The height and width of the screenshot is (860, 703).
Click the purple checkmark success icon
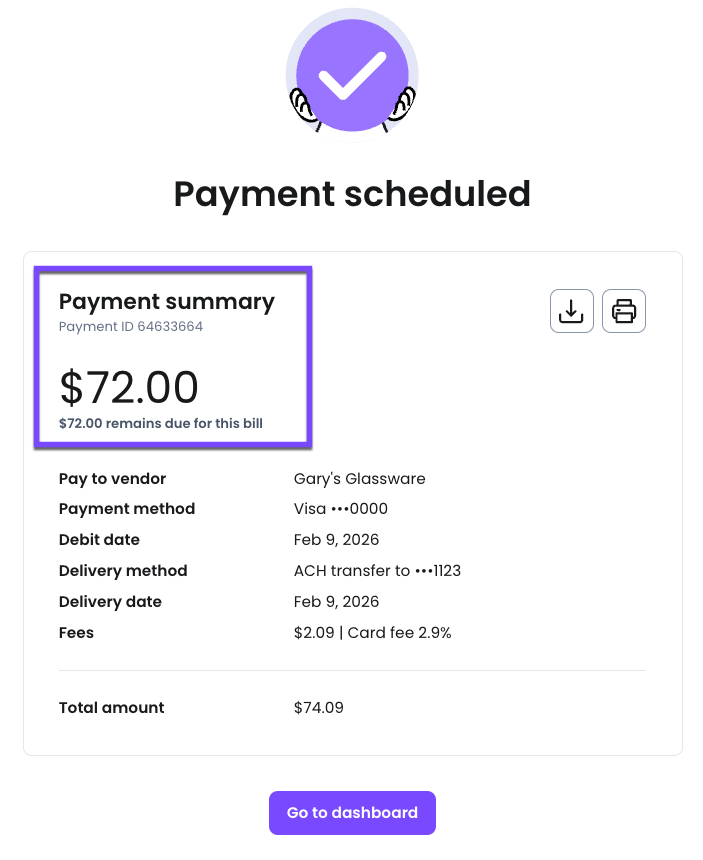[x=352, y=76]
